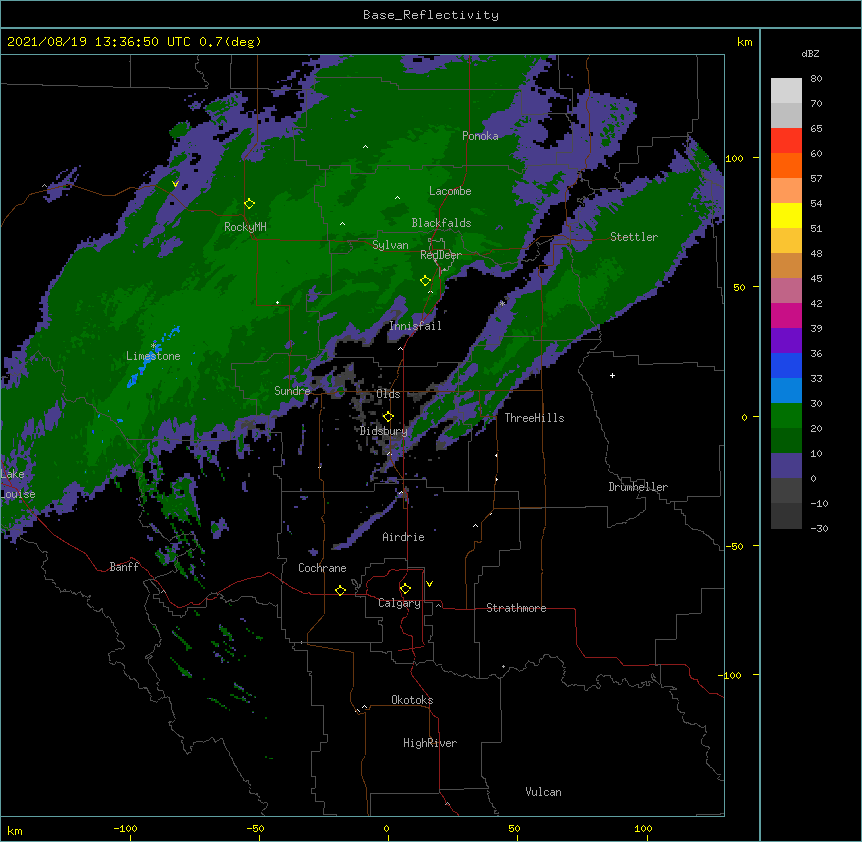Image resolution: width=862 pixels, height=842 pixels.
Task: Click the -30 value on the dBZ legend
Action: pyautogui.click(x=819, y=528)
